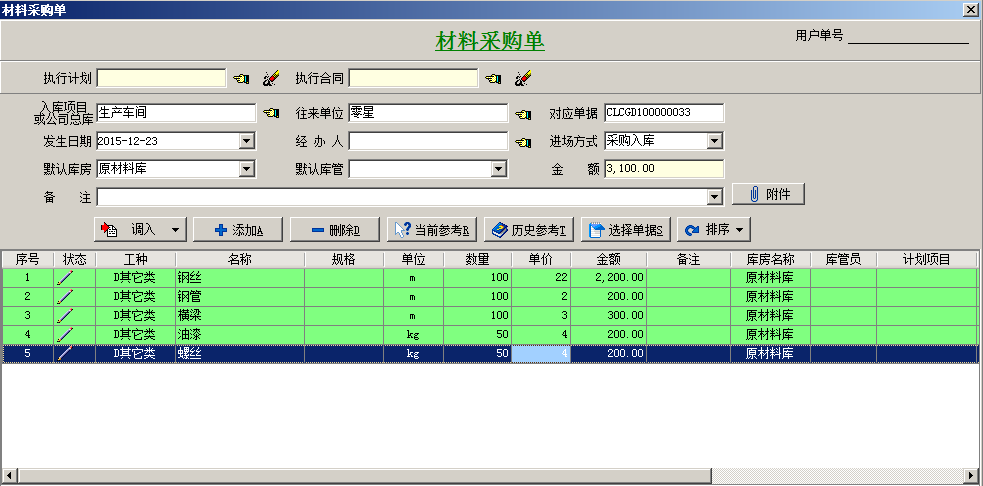Expand the 进场方式 combo box
The image size is (983, 486).
[x=714, y=141]
